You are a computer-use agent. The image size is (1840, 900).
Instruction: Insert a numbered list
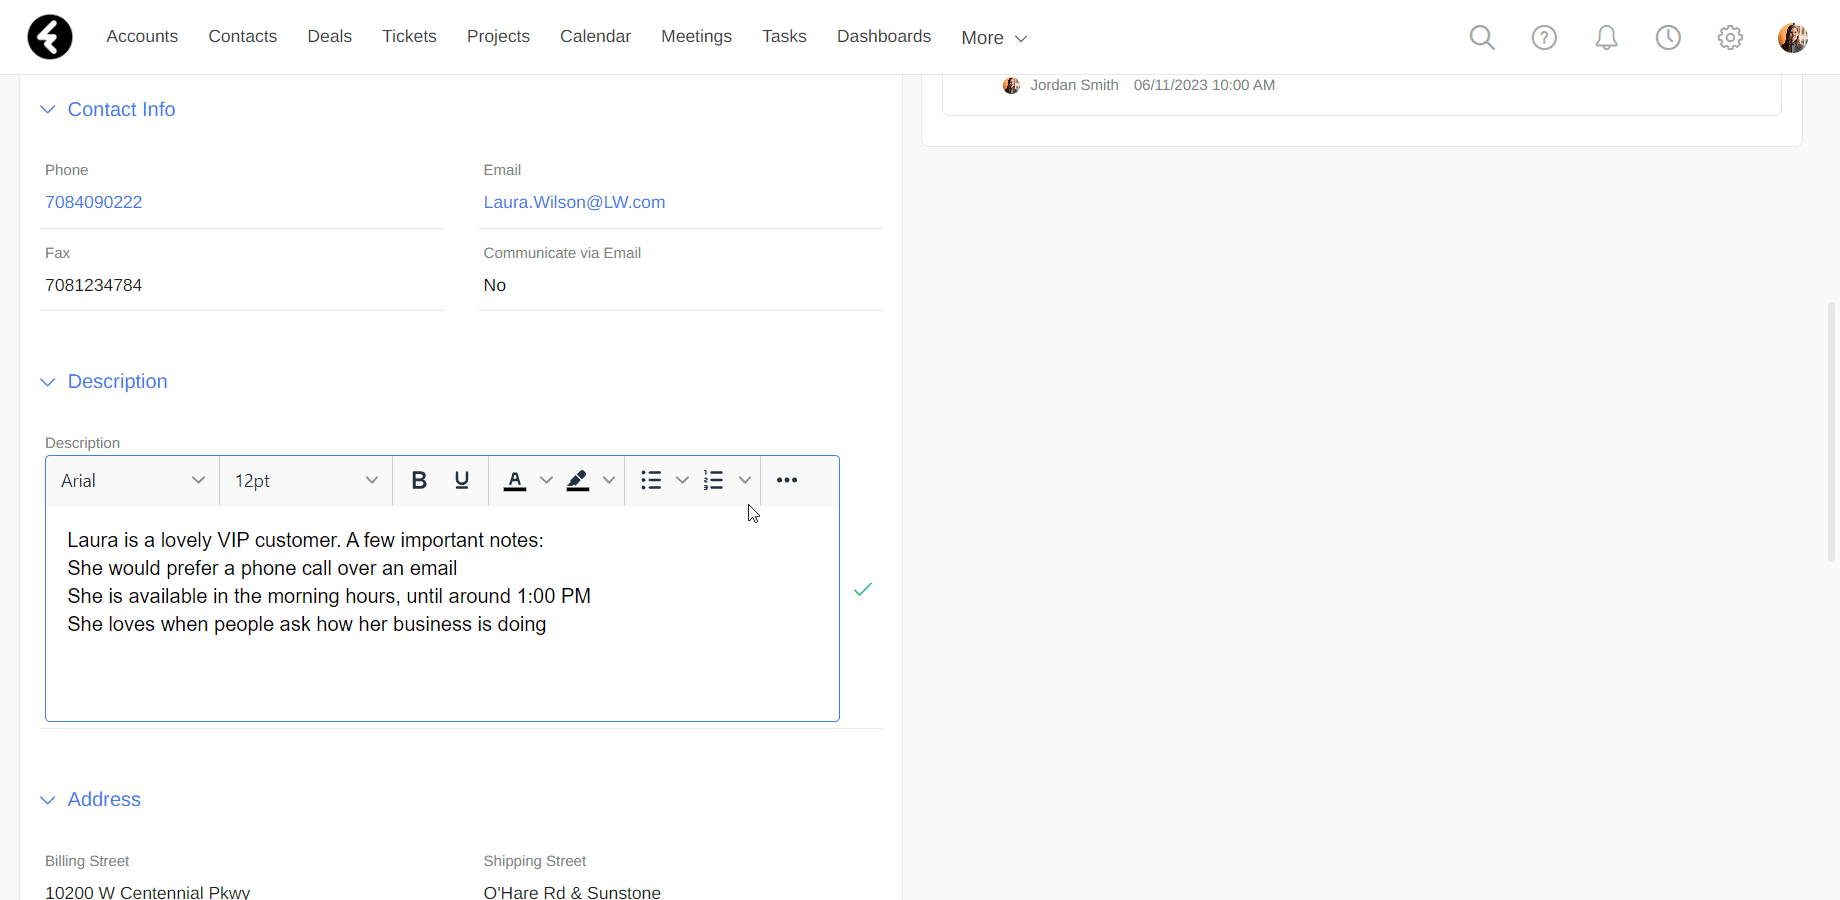713,480
